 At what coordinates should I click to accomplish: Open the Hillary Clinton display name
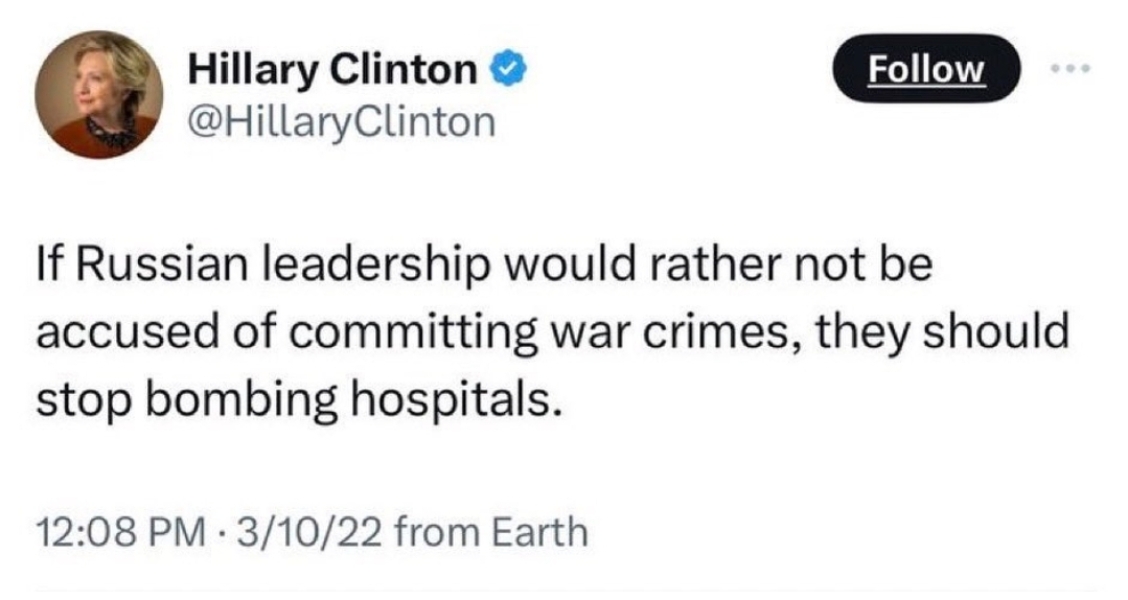pos(332,70)
